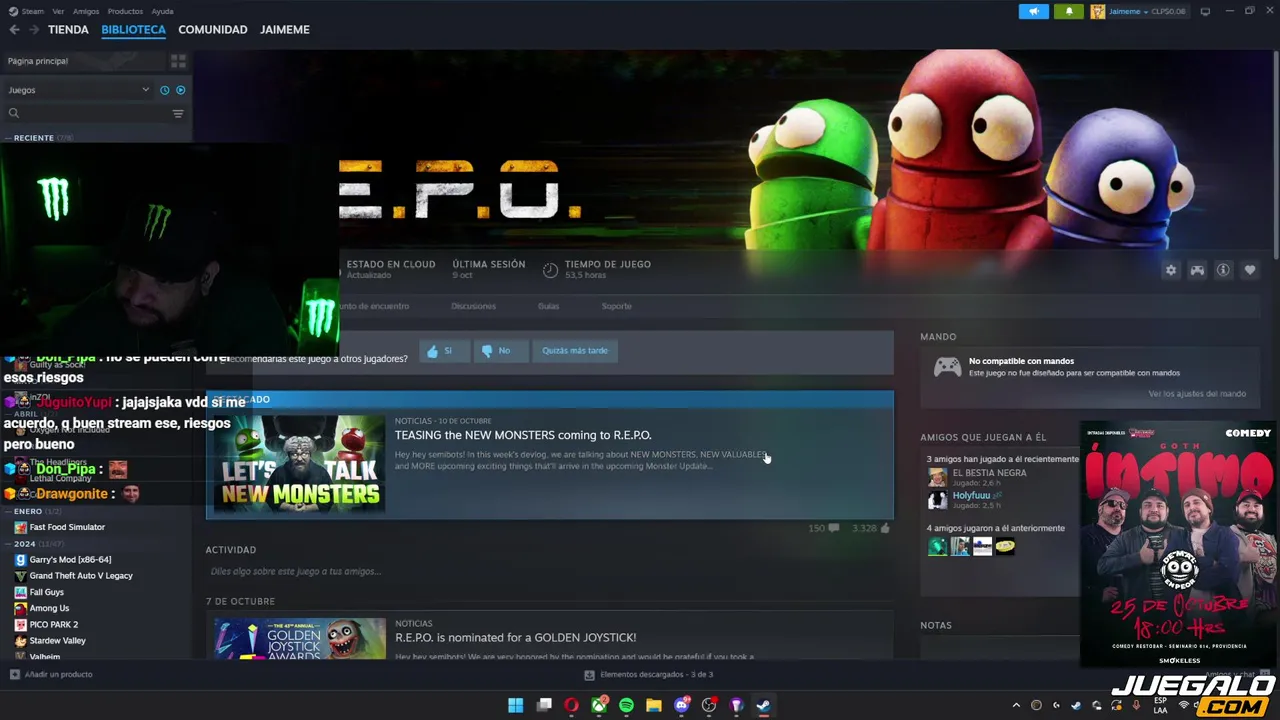Click the Página principal button
The width and height of the screenshot is (1280, 720).
click(x=83, y=61)
